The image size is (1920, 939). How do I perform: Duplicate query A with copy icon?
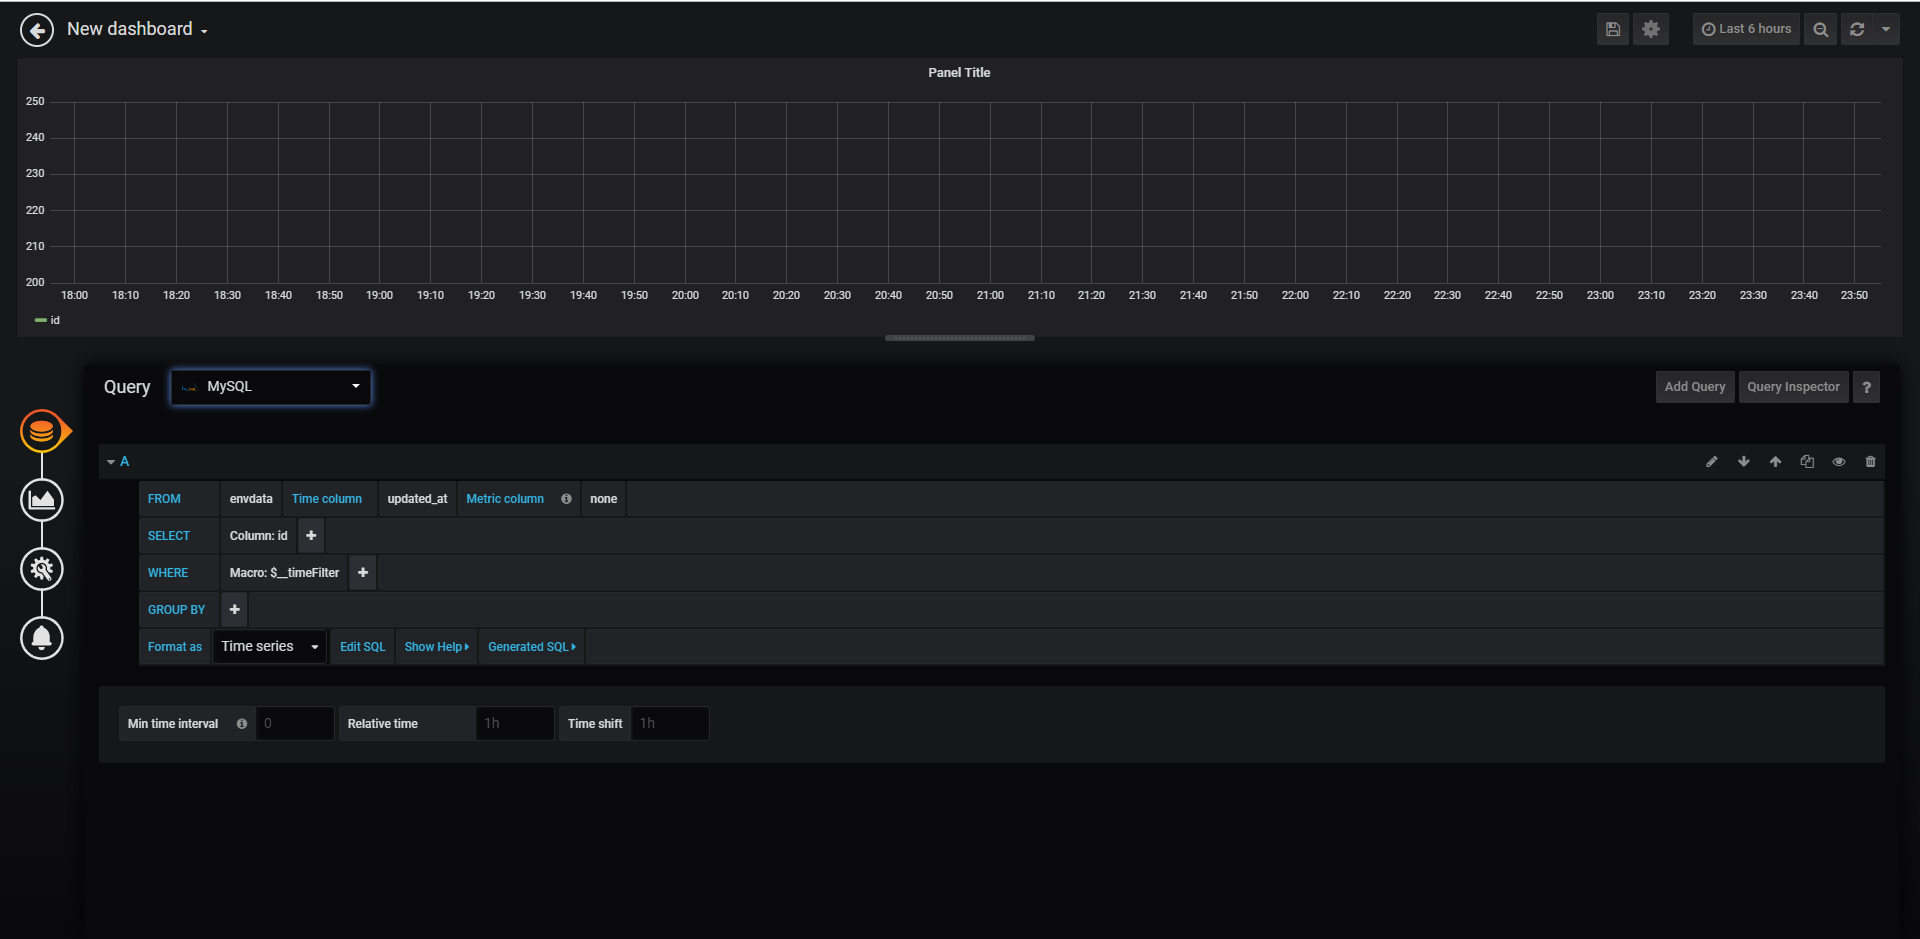tap(1807, 462)
